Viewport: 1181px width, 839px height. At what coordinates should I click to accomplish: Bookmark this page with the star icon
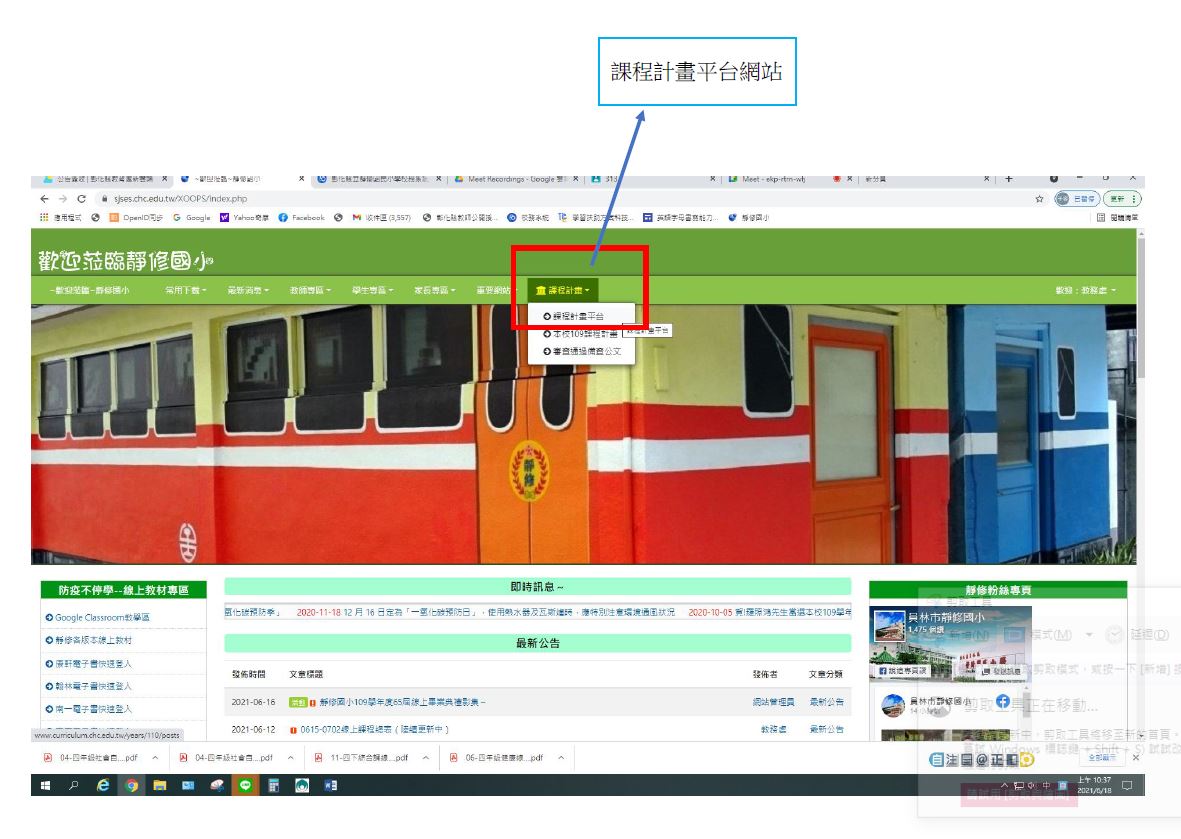click(1039, 199)
